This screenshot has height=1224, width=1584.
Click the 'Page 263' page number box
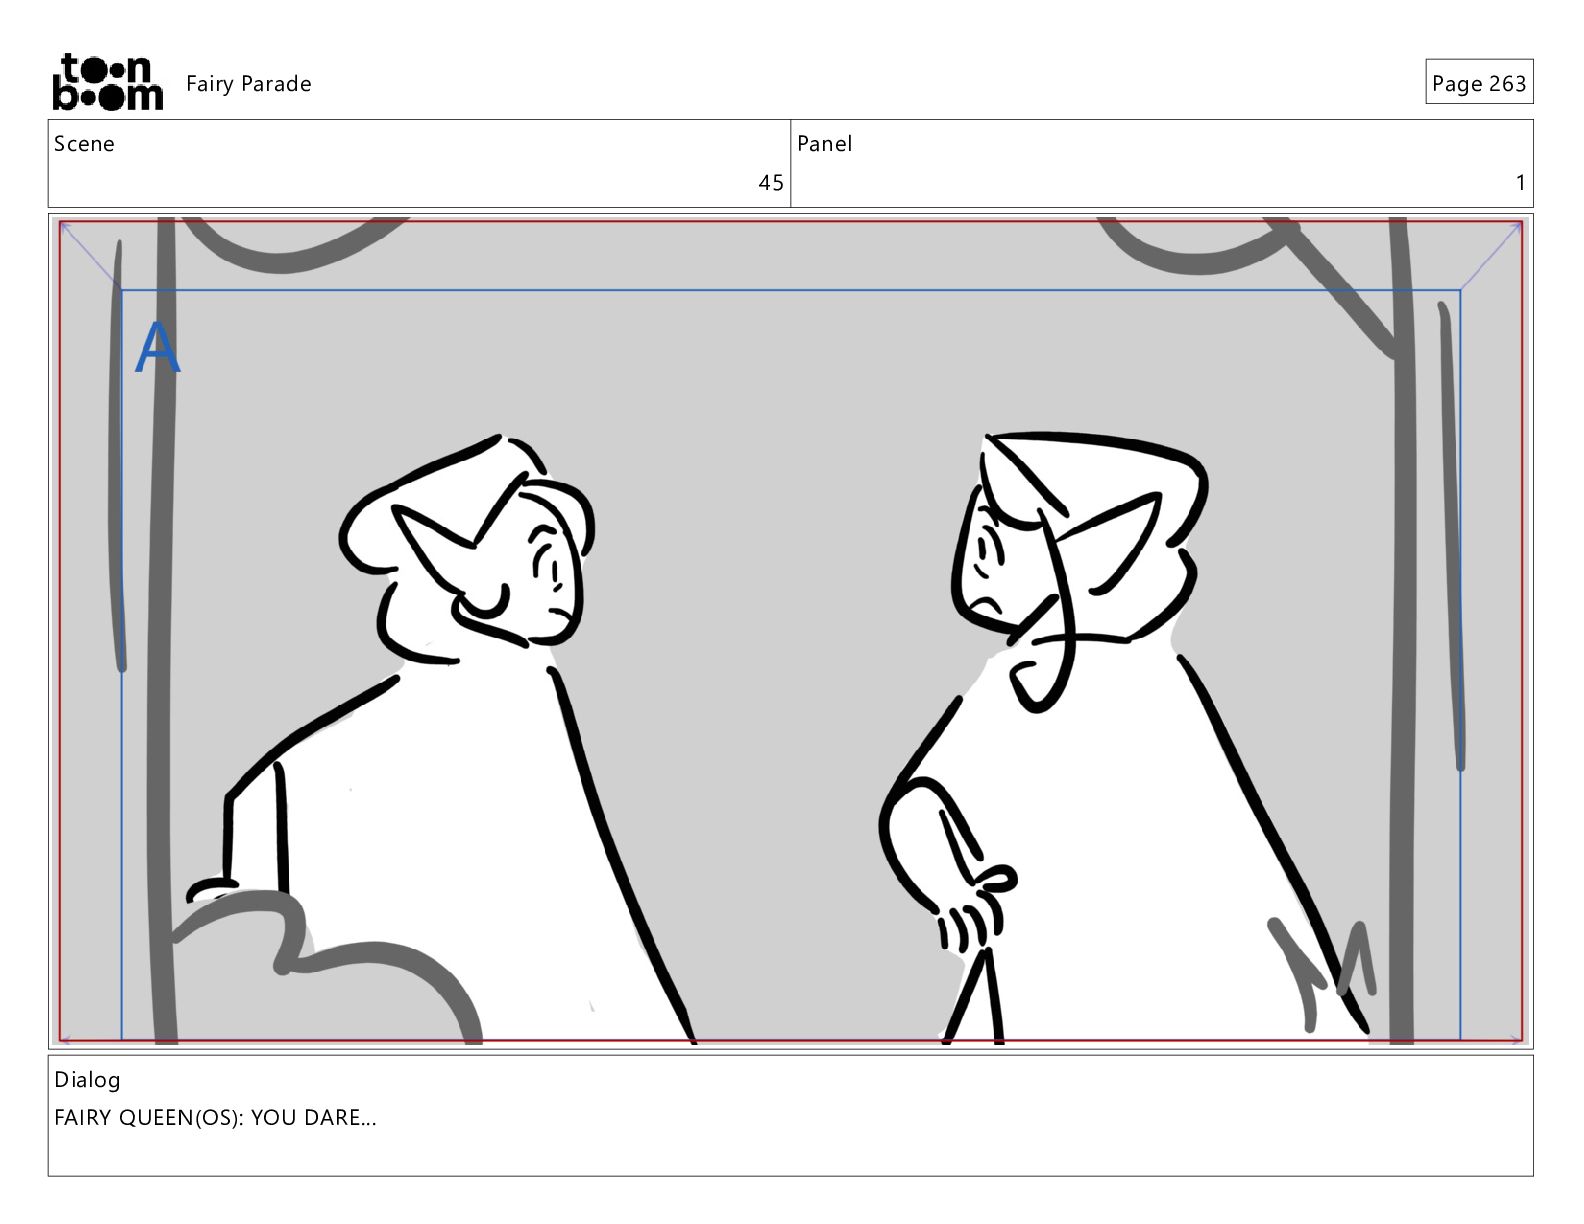1479,82
